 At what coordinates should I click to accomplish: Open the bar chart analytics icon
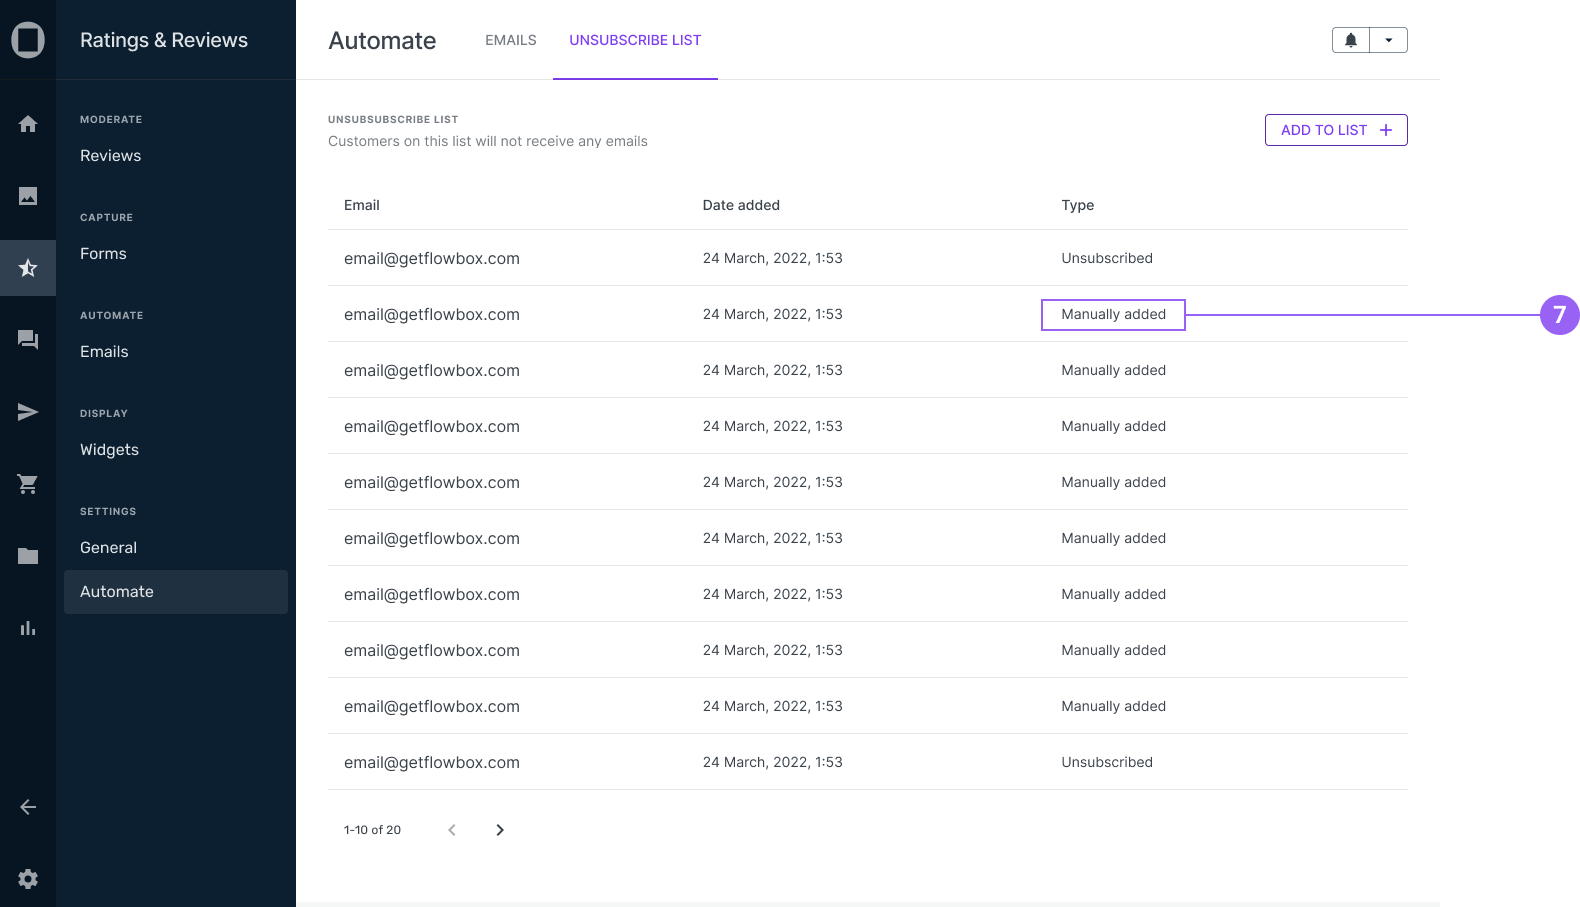[x=28, y=628]
